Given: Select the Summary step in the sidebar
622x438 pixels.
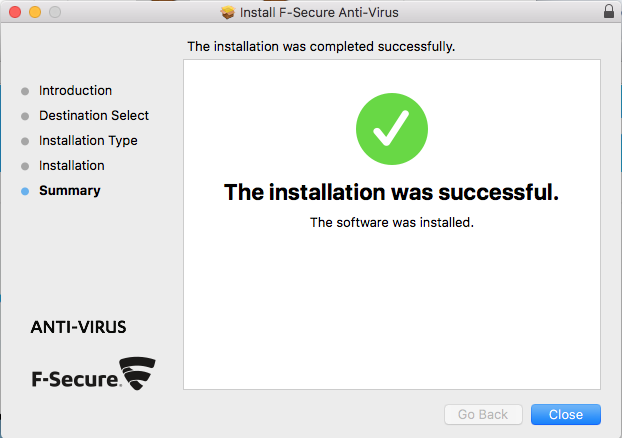Looking at the screenshot, I should 69,191.
